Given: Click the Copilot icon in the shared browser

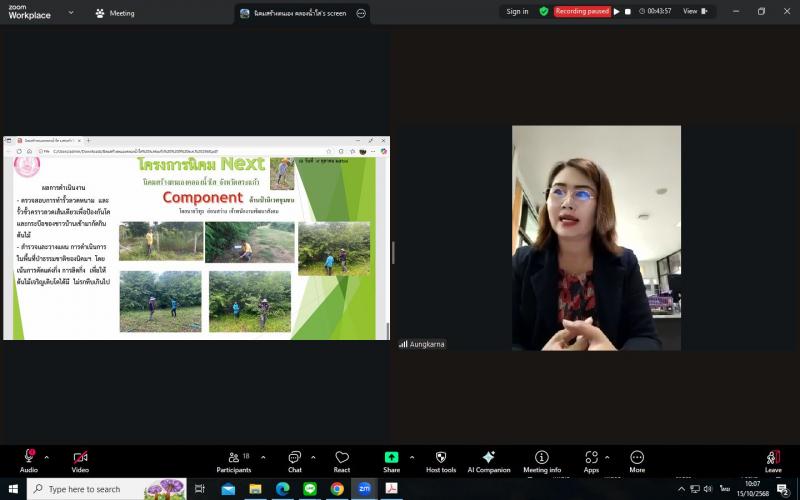Looking at the screenshot, I should click(383, 152).
